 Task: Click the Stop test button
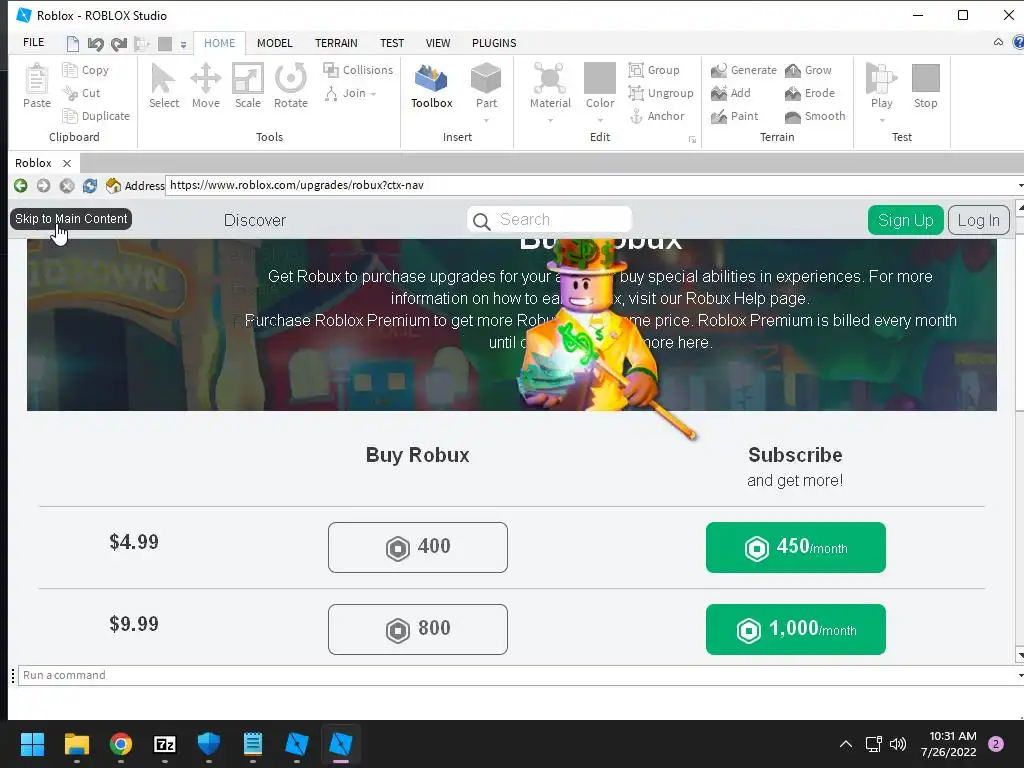coord(925,86)
